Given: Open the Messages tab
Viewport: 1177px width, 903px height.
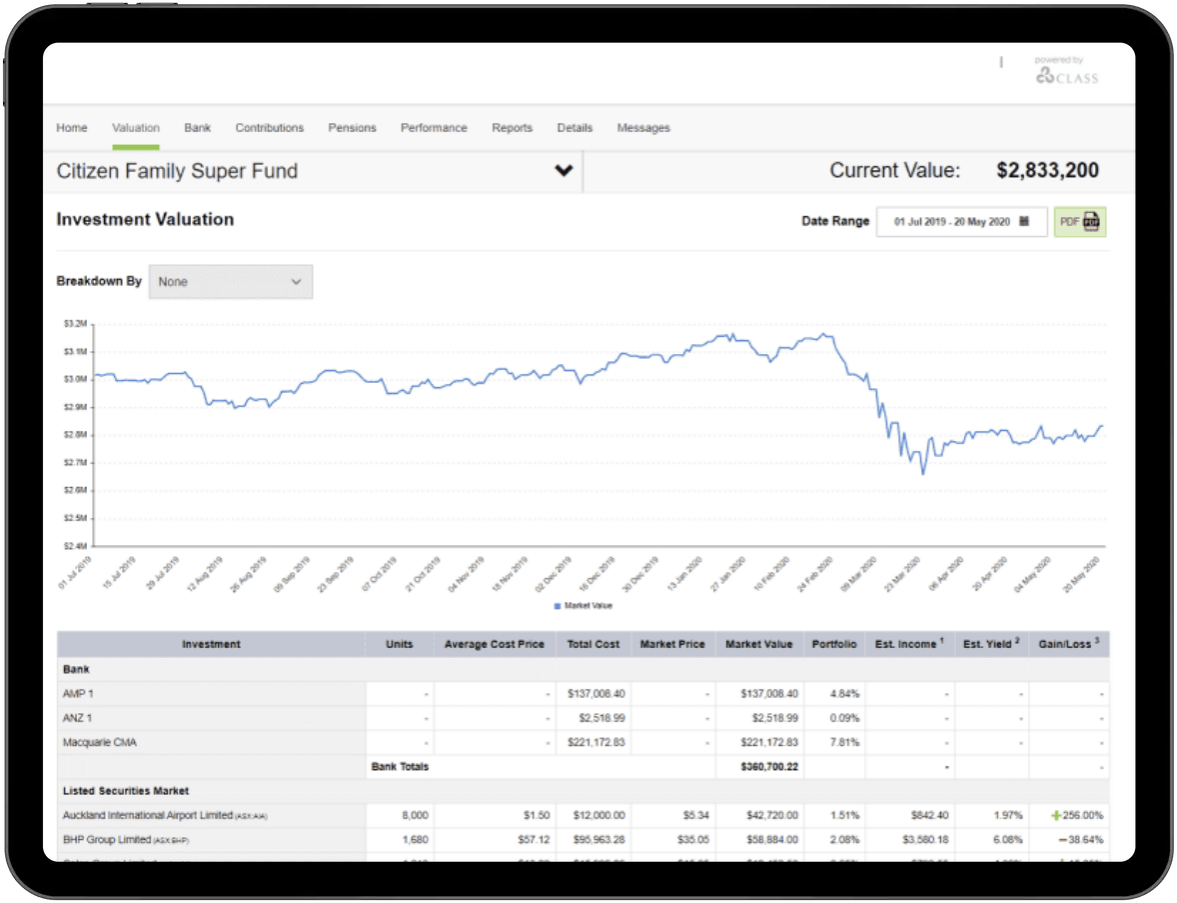Looking at the screenshot, I should [x=643, y=128].
